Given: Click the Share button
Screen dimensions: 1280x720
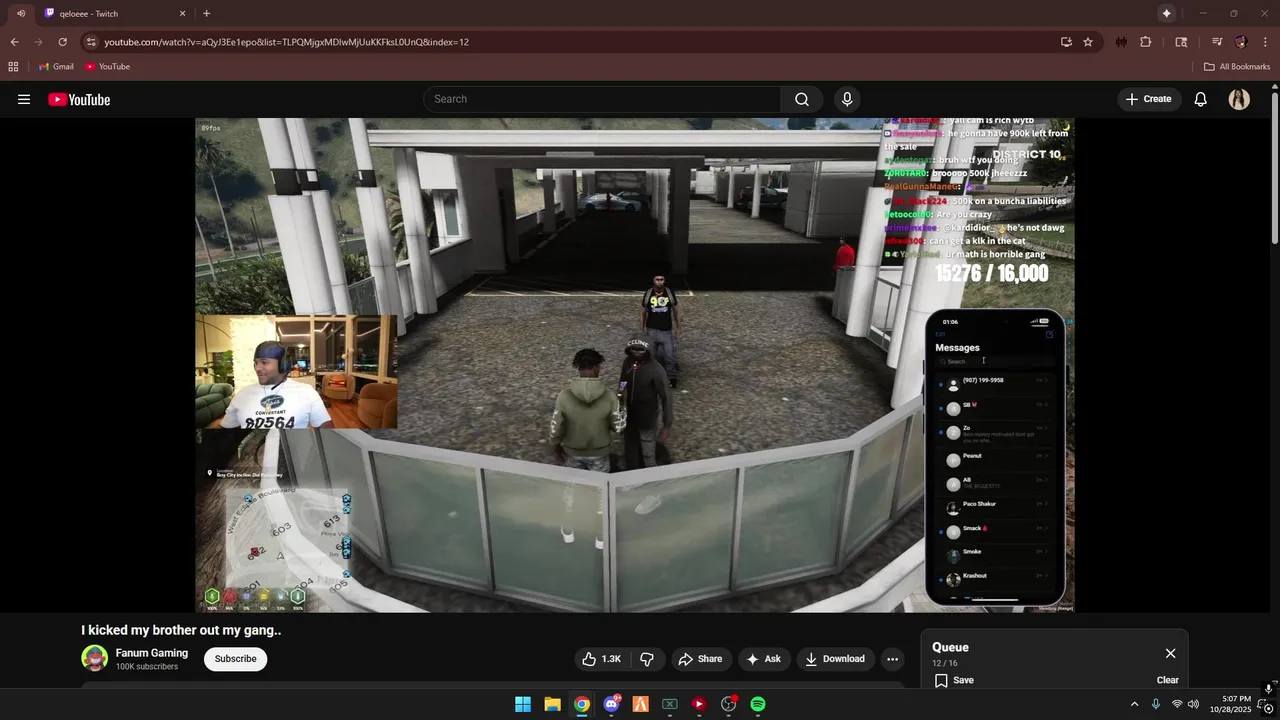Looking at the screenshot, I should click(699, 659).
